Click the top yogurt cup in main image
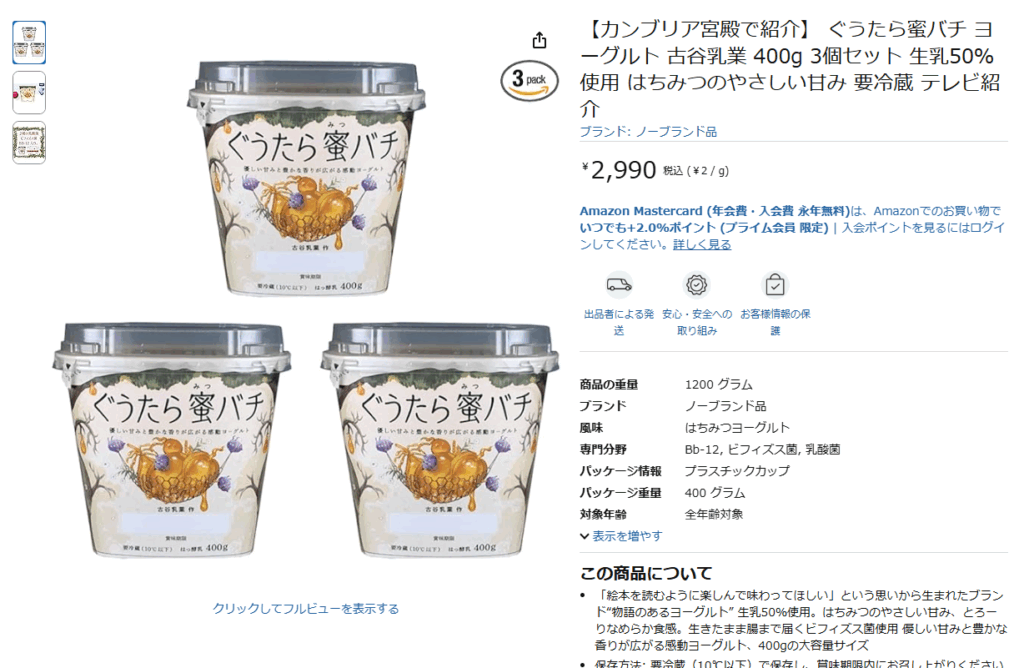This screenshot has width=1024, height=668. click(x=307, y=178)
